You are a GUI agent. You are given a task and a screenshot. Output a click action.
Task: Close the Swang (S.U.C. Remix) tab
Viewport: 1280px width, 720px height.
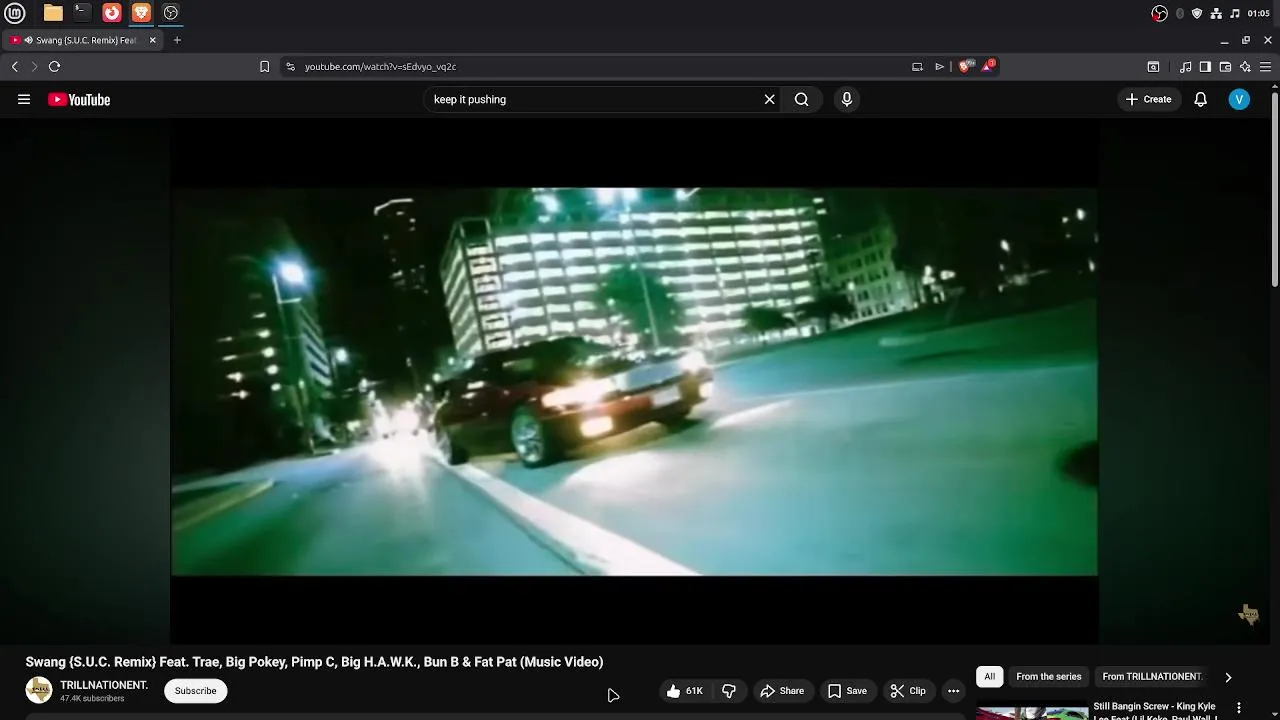(153, 40)
